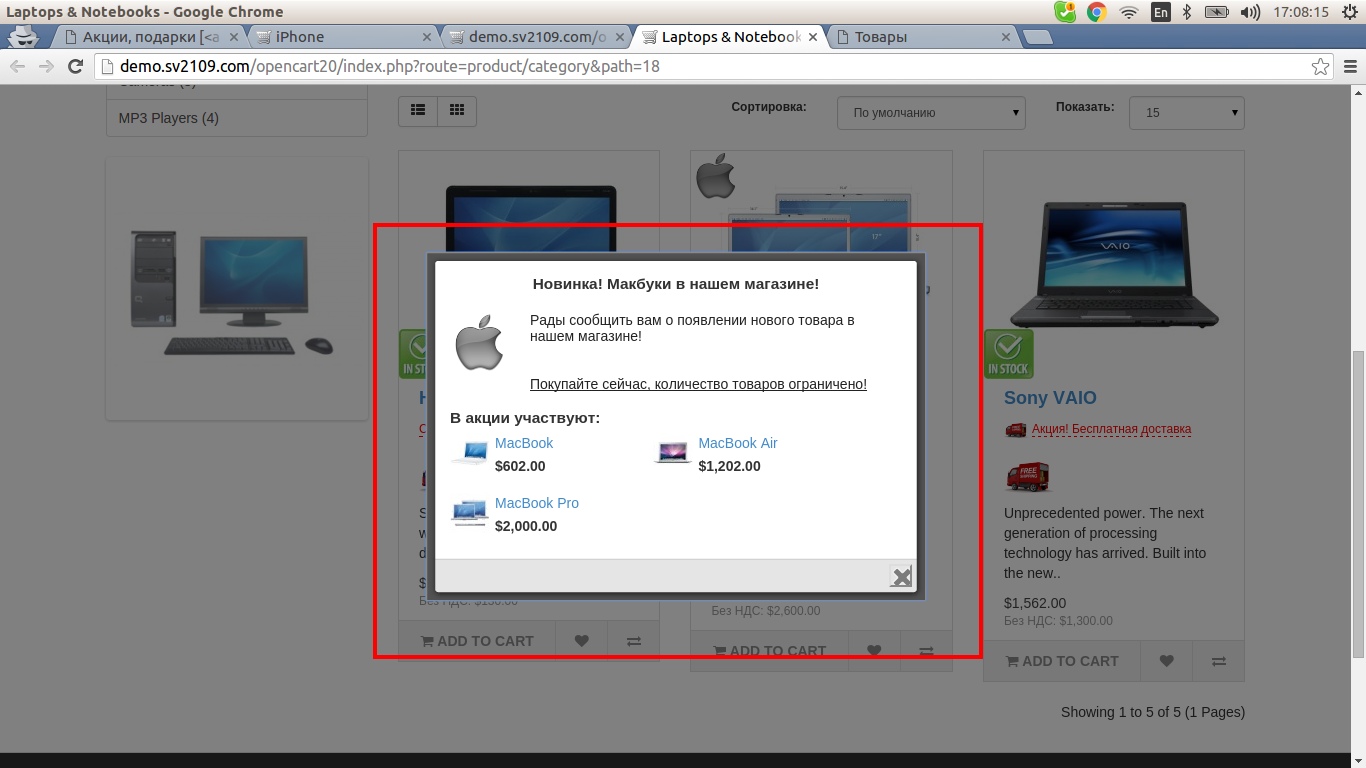Open the Сортировка sort dropdown

(x=930, y=113)
